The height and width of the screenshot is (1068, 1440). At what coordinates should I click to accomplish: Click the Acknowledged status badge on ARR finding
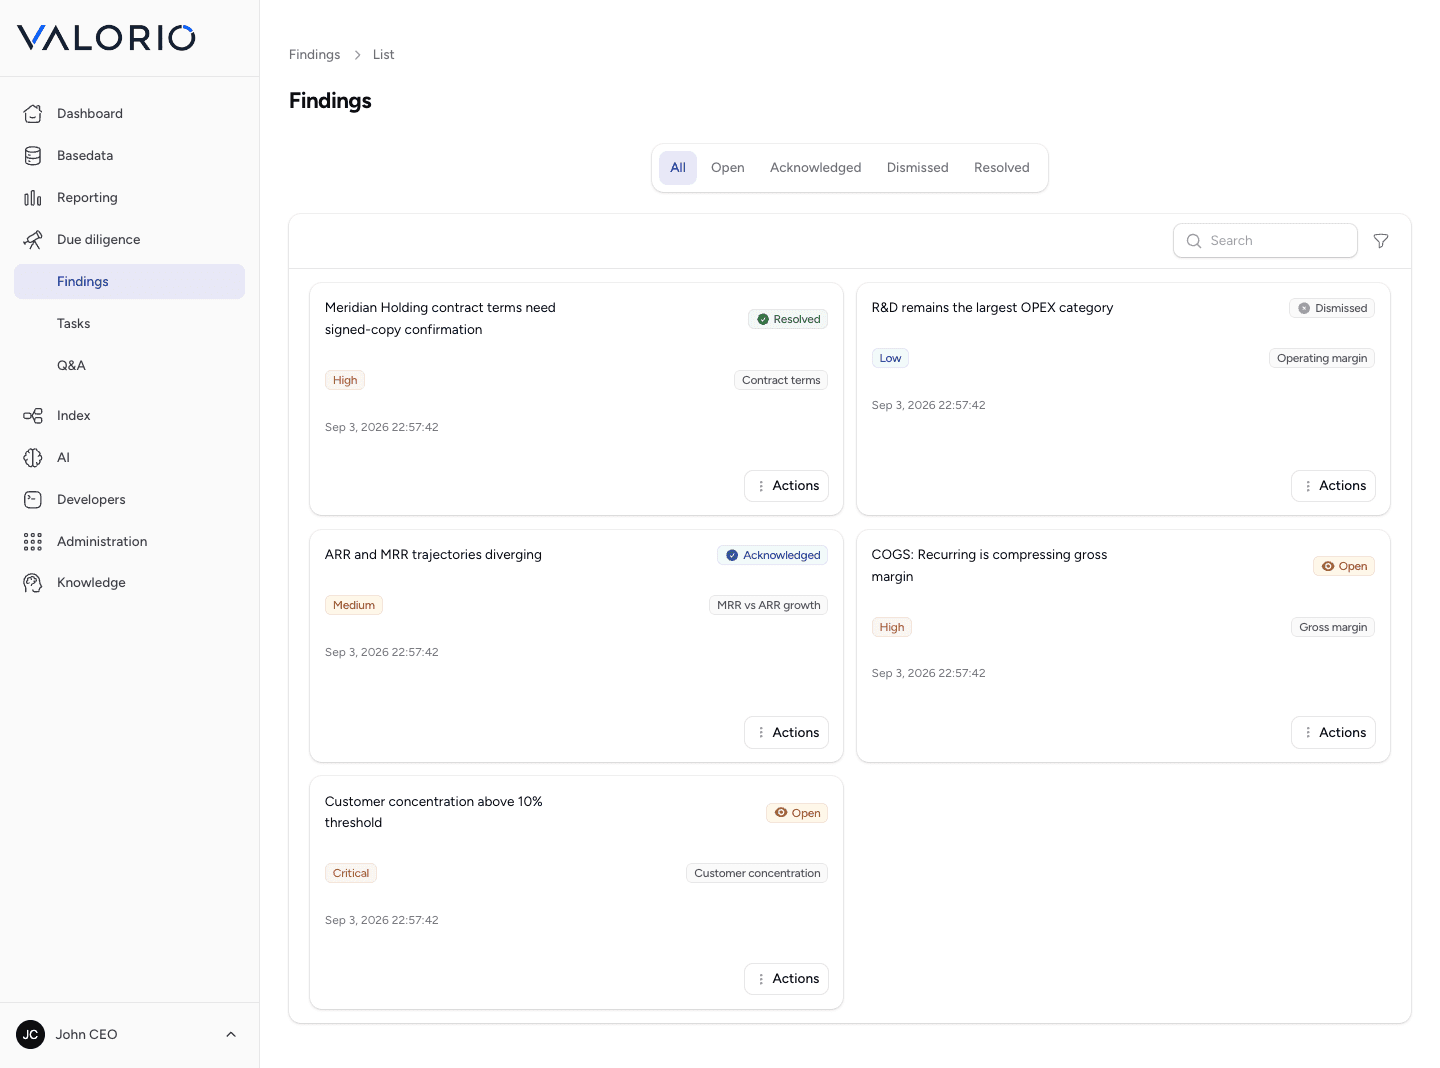coord(772,555)
